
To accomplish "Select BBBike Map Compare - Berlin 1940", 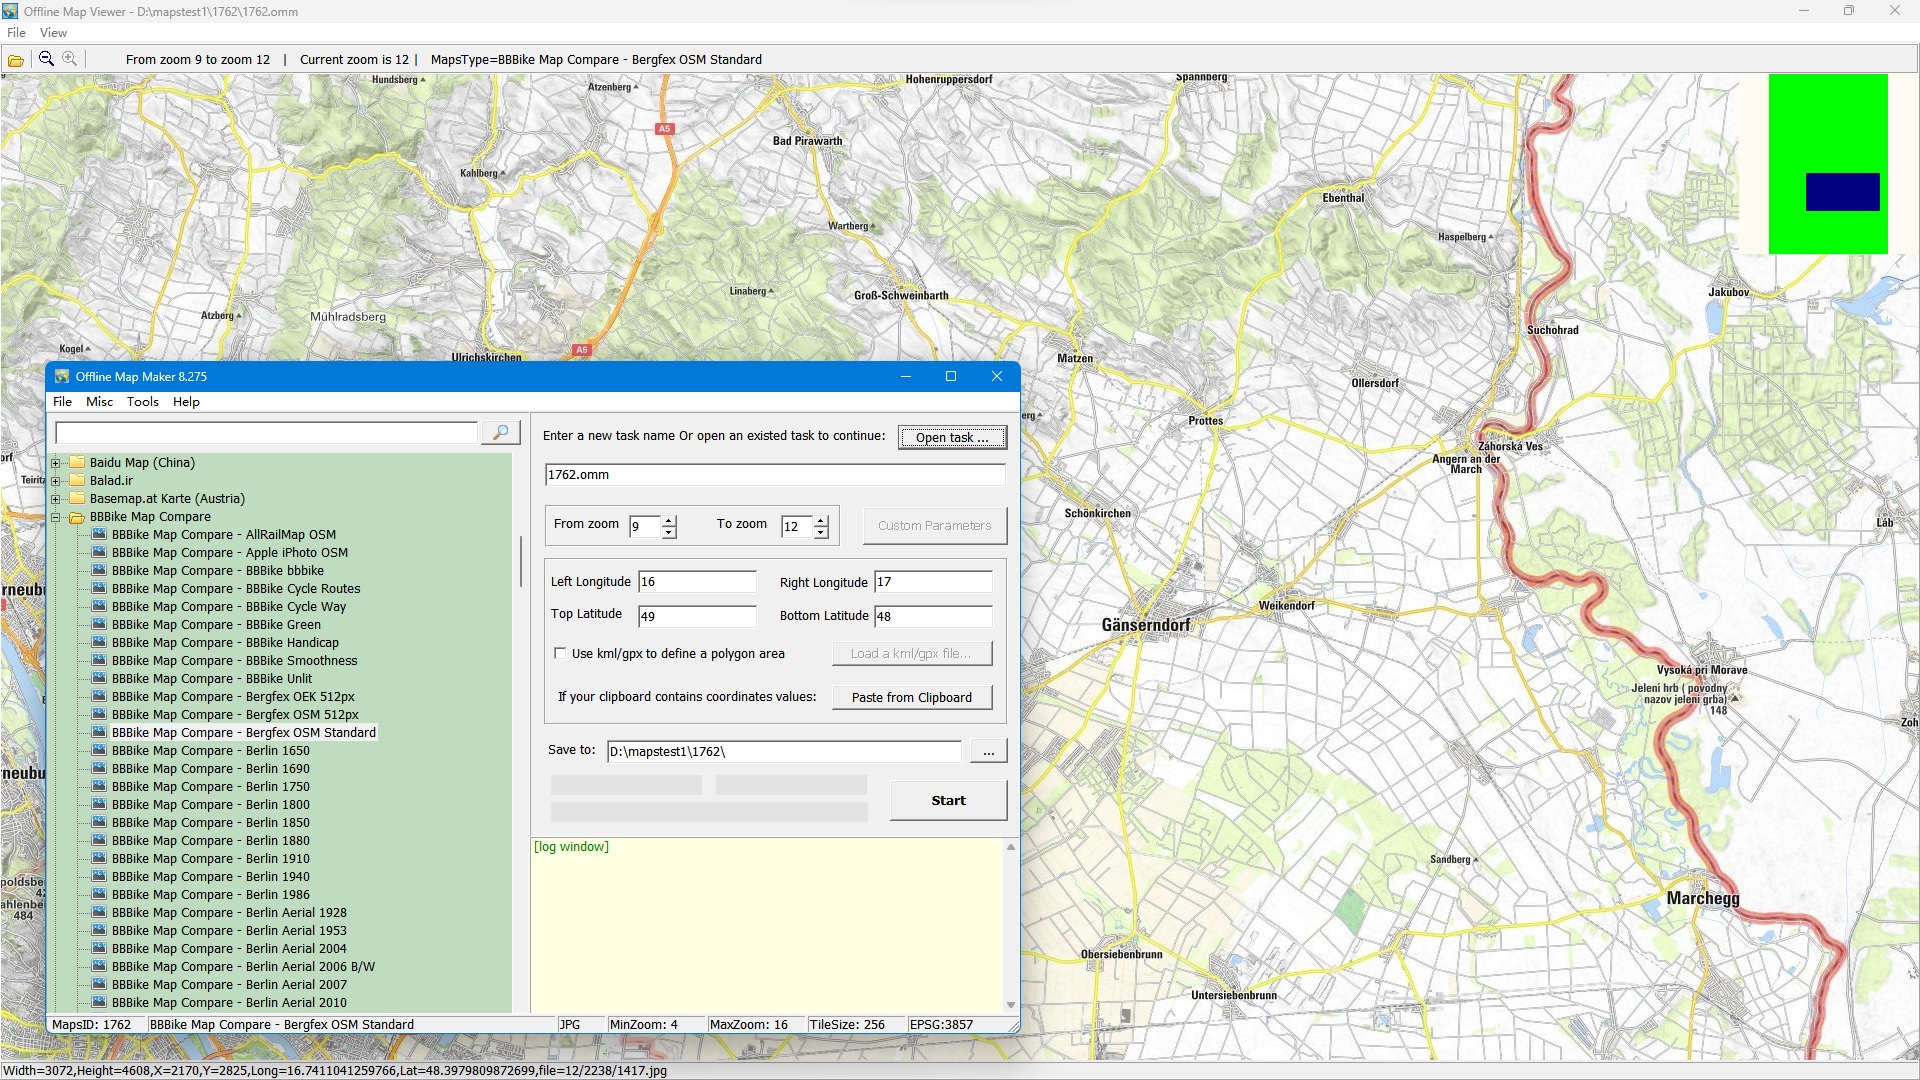I will point(210,877).
